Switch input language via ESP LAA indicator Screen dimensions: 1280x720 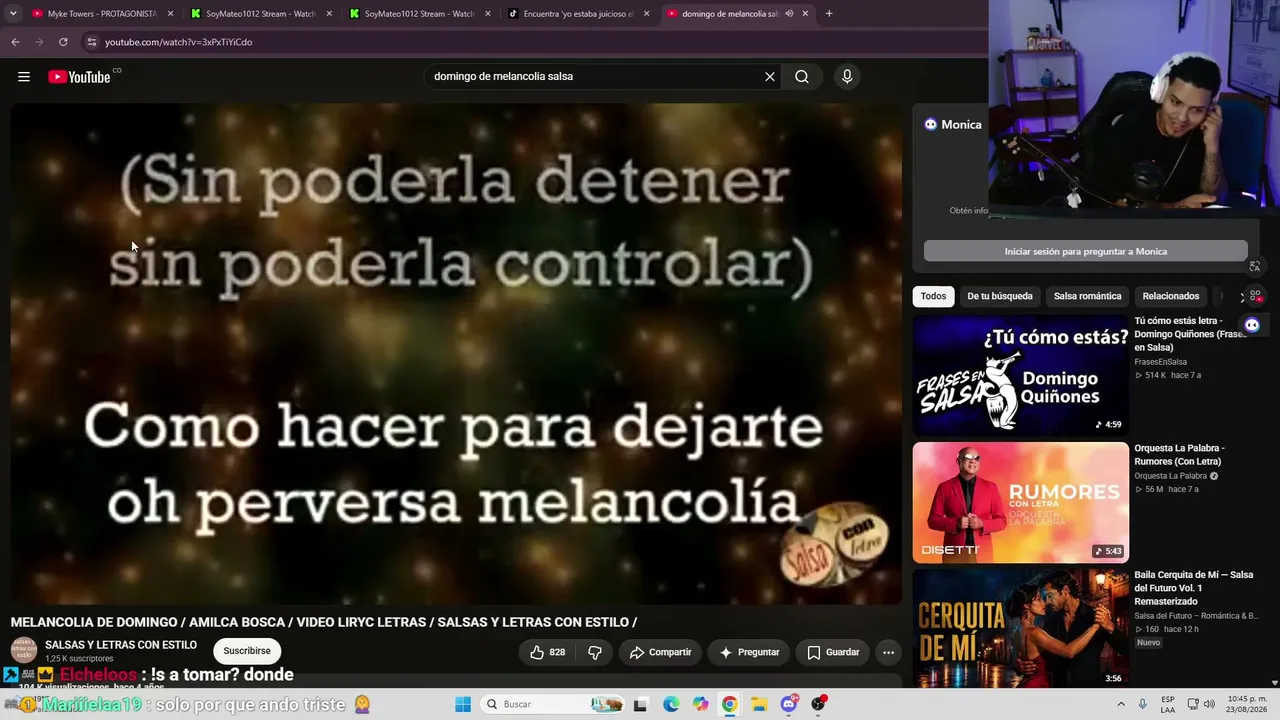pyautogui.click(x=1168, y=704)
